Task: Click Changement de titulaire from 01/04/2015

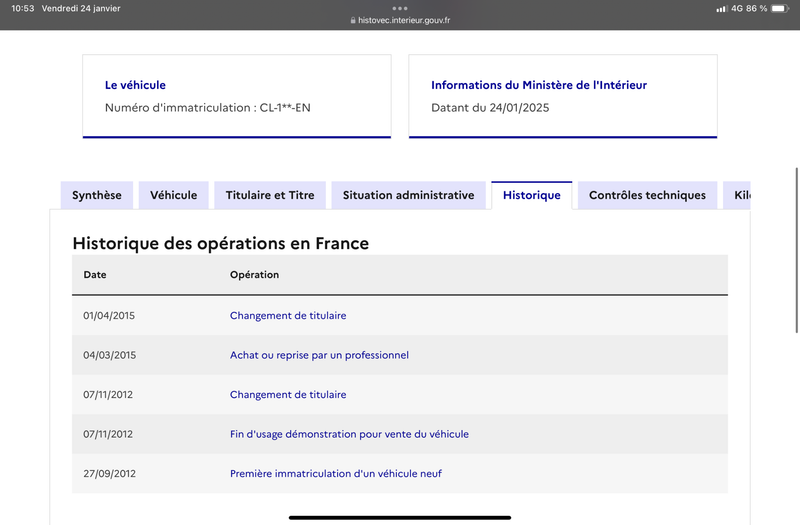Action: click(x=288, y=315)
